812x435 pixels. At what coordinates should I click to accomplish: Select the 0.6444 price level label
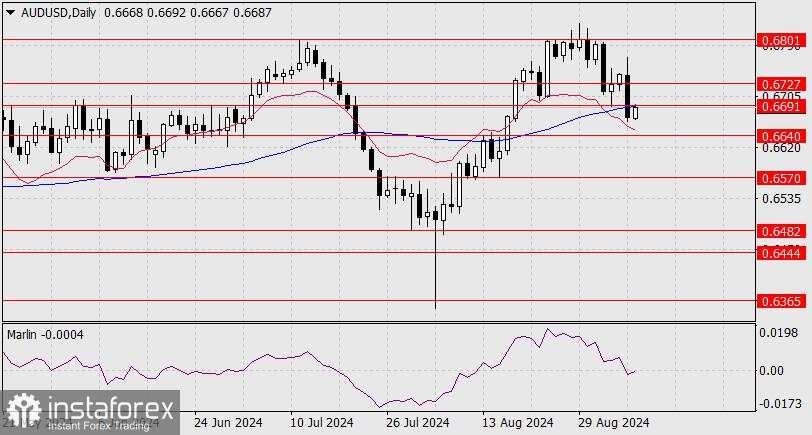point(780,253)
